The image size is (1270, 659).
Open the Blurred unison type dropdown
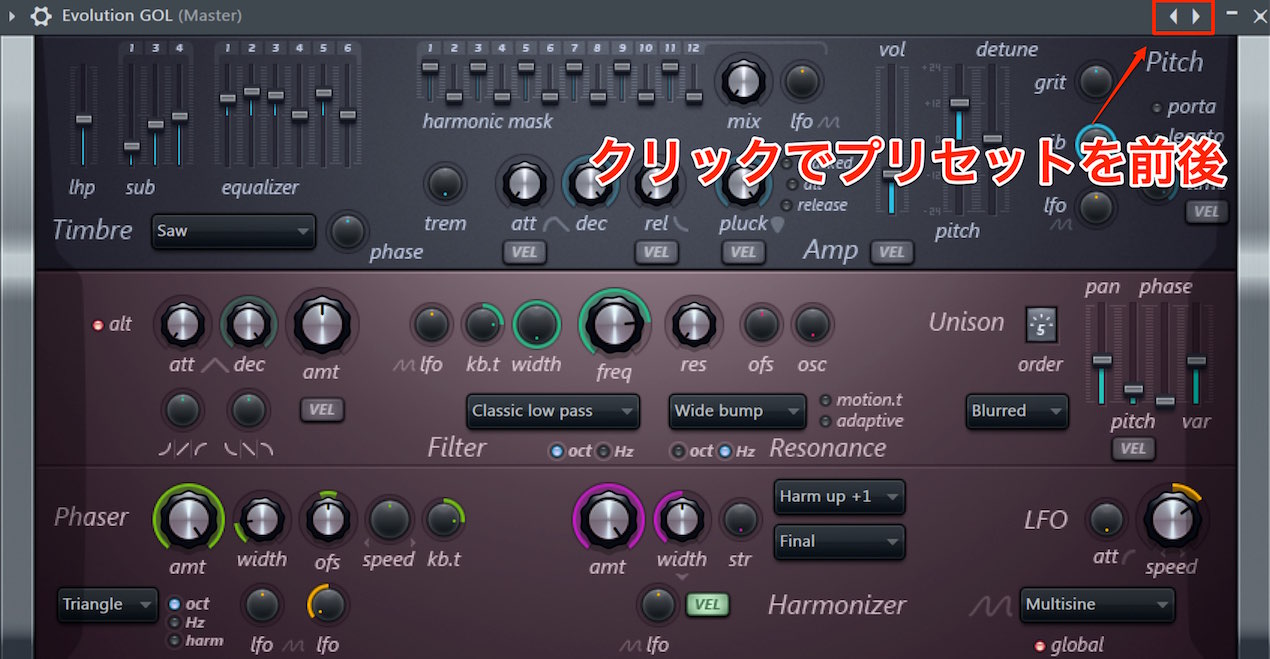pos(1018,411)
